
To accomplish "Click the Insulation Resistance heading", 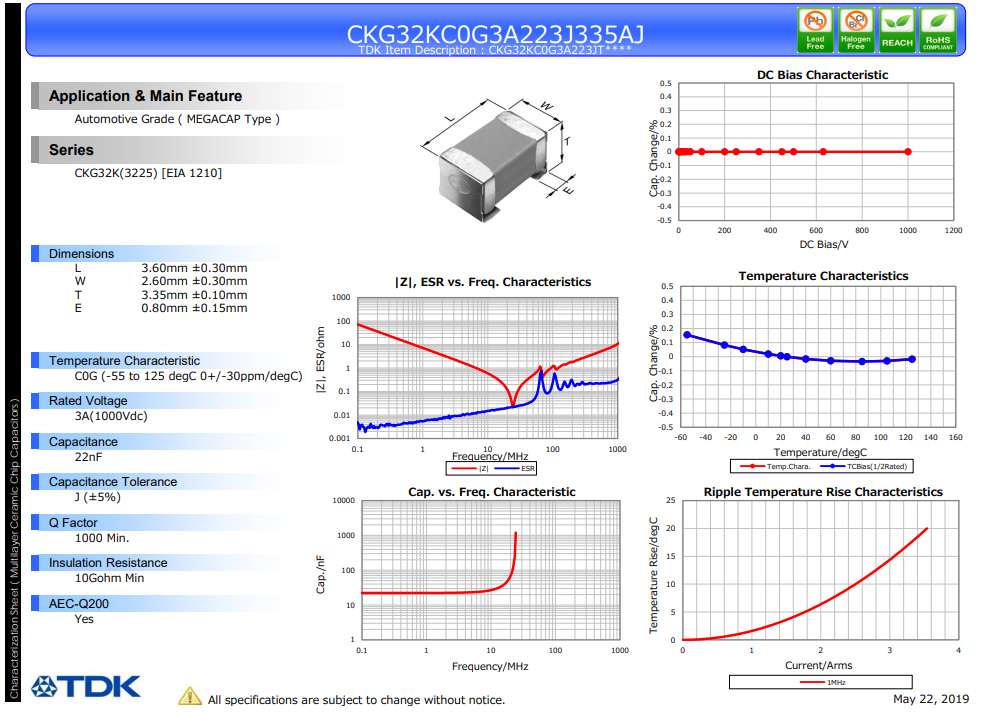I will pyautogui.click(x=108, y=563).
